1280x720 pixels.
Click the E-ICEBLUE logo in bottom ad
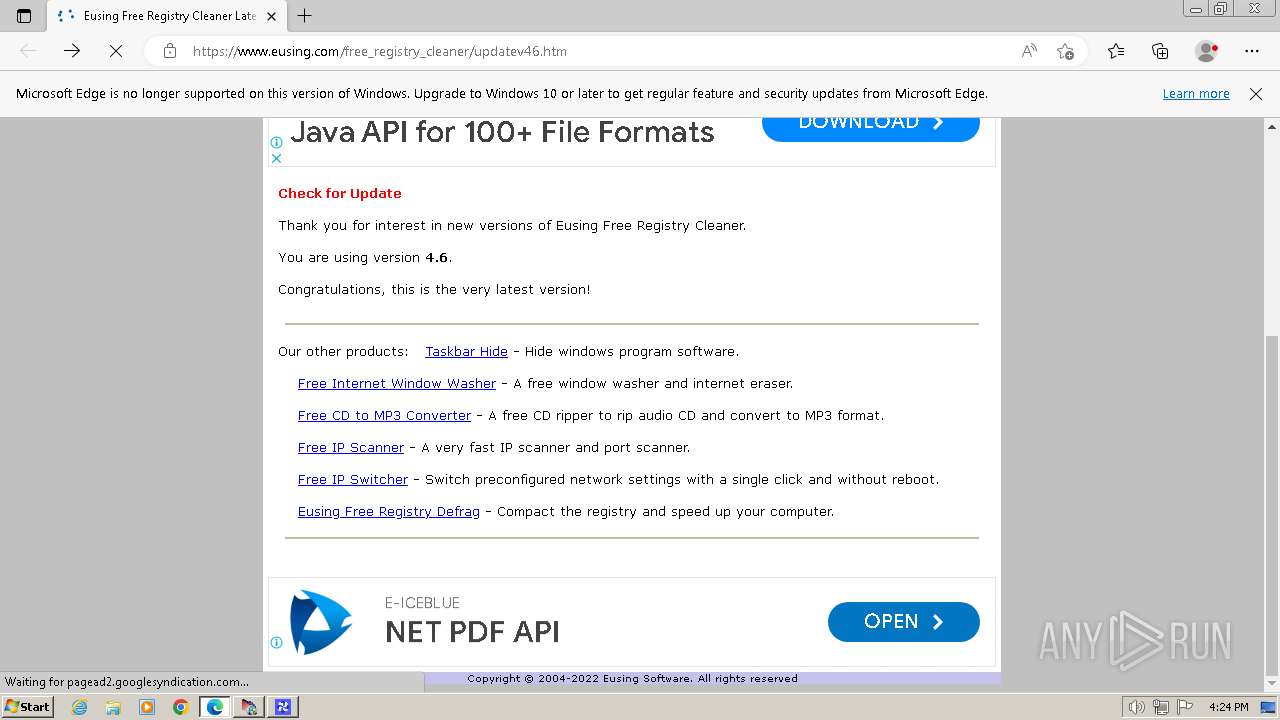tap(321, 622)
